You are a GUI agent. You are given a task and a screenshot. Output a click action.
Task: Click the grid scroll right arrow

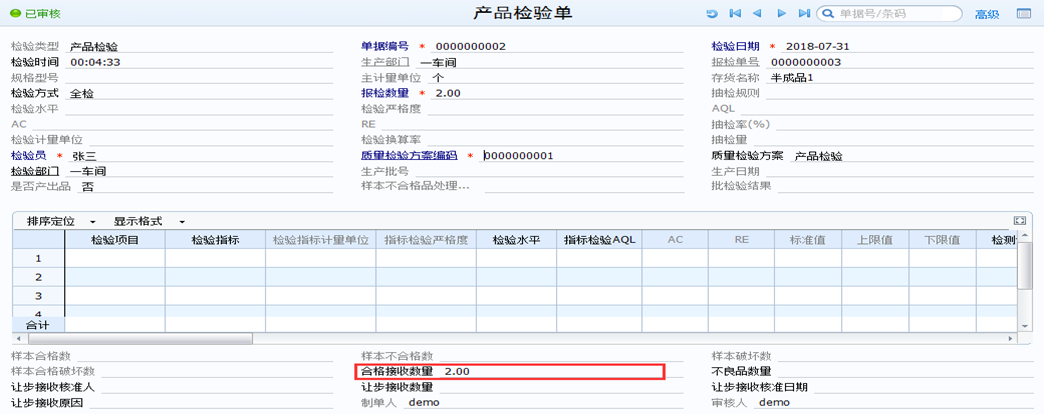[x=1011, y=339]
